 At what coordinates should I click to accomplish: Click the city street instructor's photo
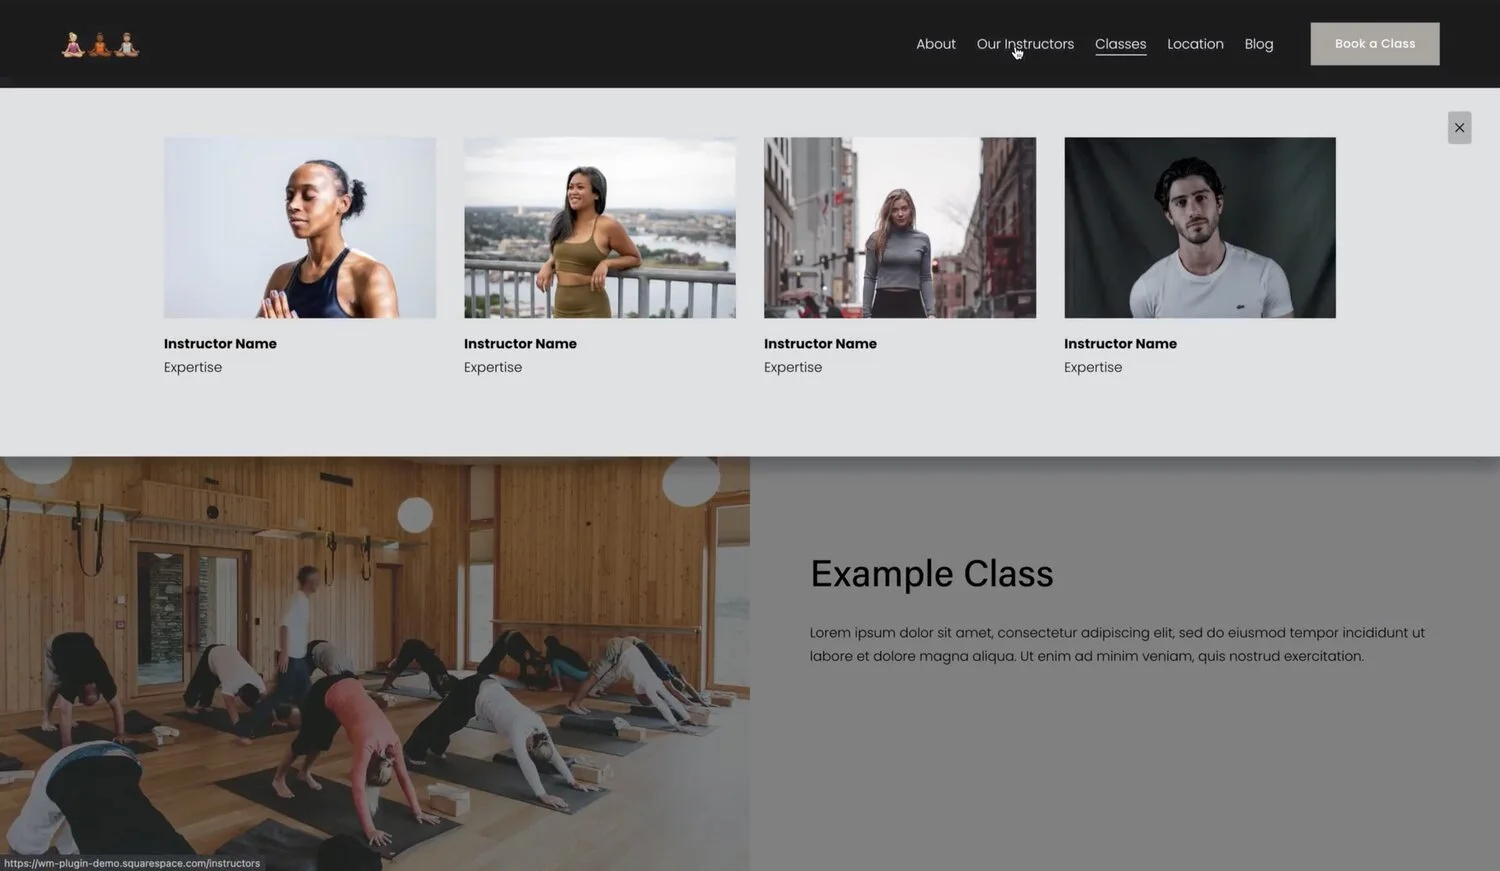[899, 227]
